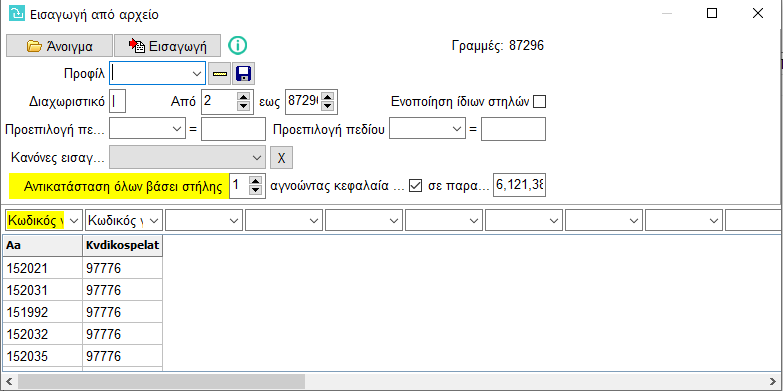Toggle αγνοώντας κεφαλαία checkbox

click(415, 186)
